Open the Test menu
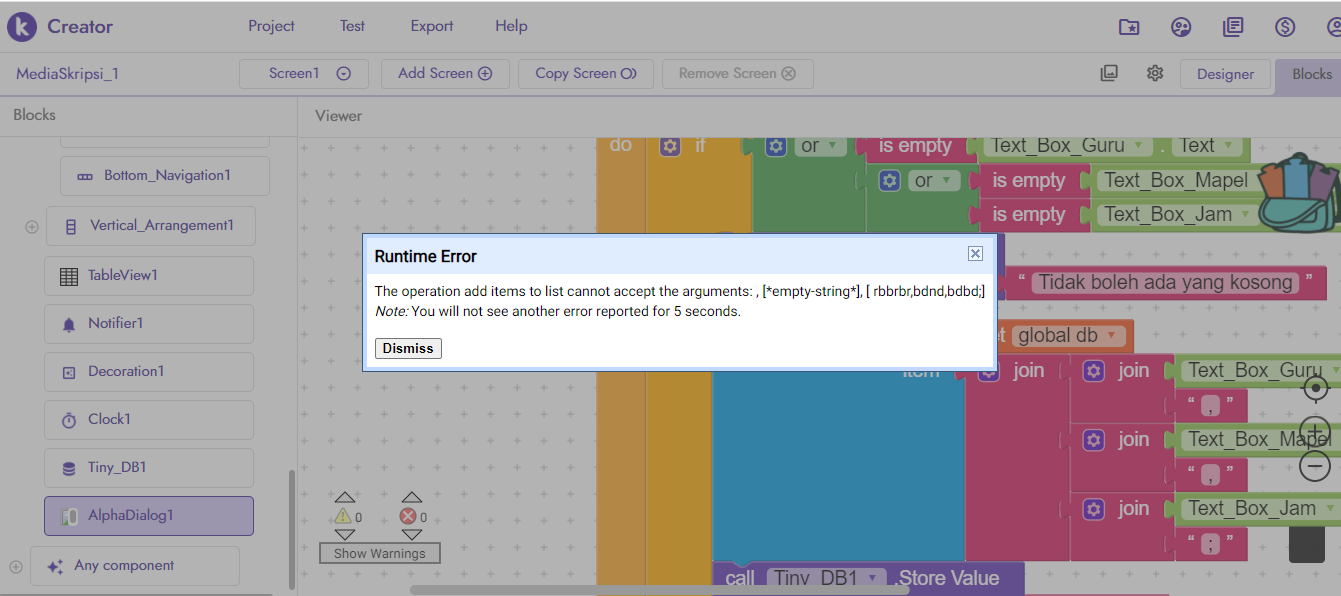This screenshot has height=596, width=1341. 352,26
